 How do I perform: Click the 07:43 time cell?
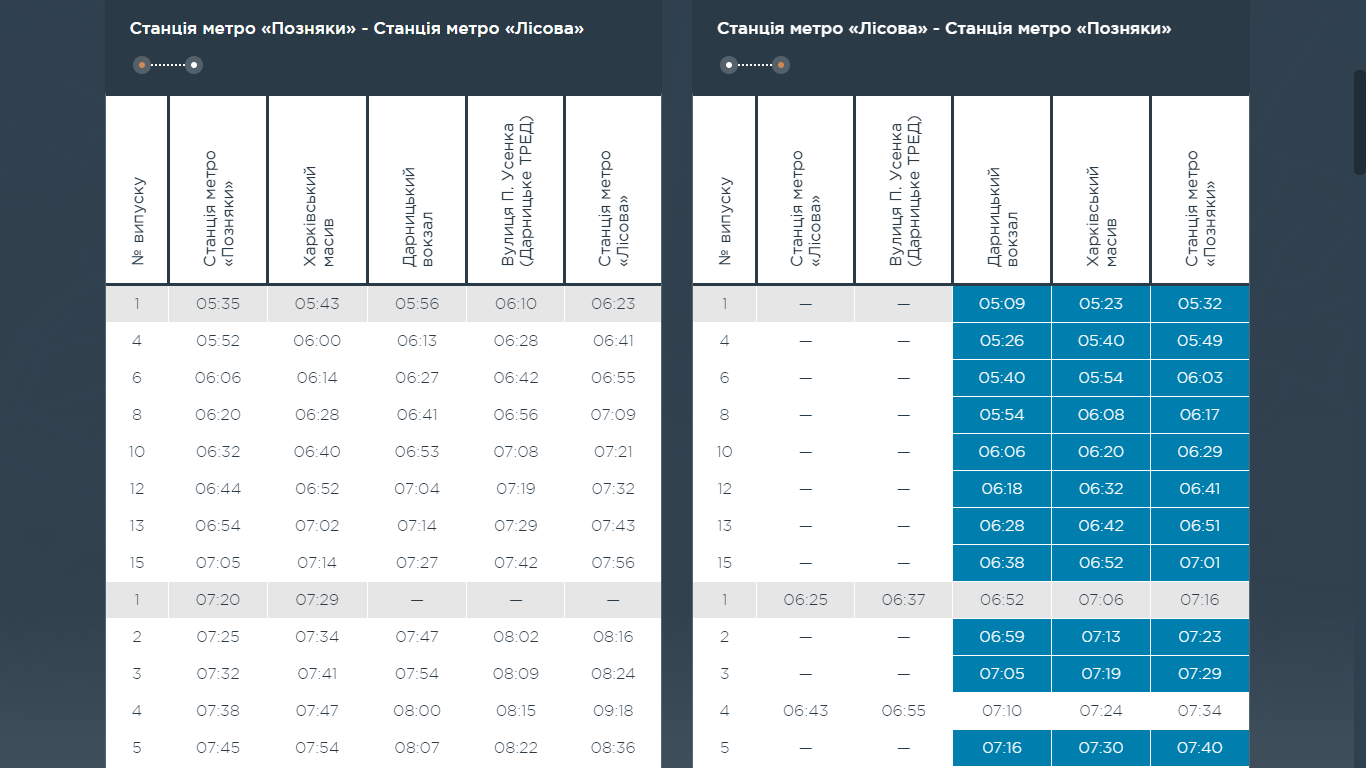(x=613, y=526)
